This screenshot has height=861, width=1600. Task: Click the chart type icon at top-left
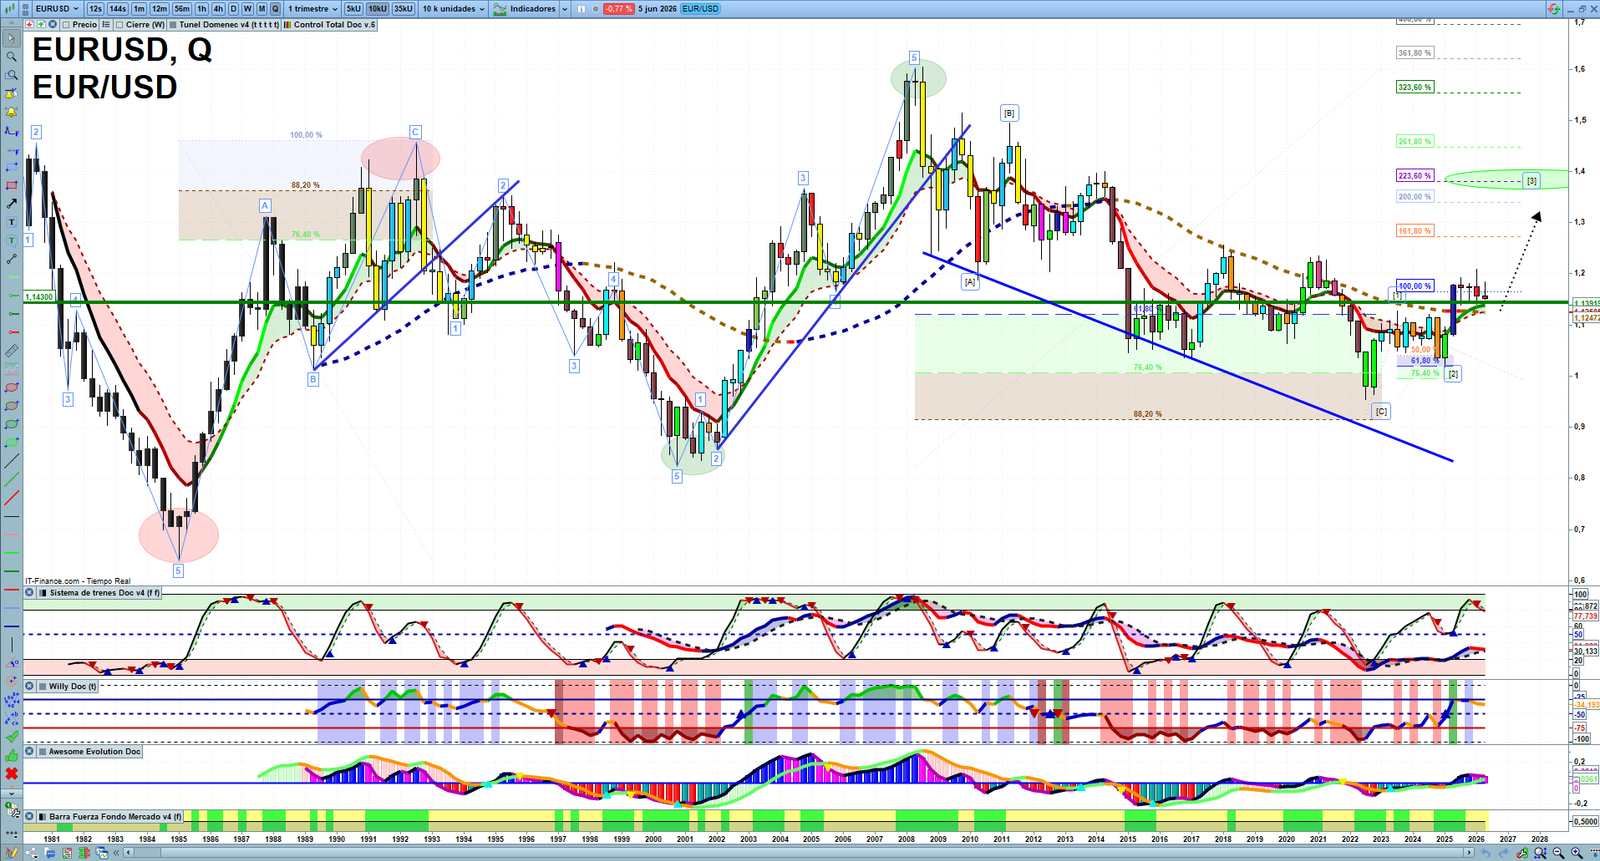click(10, 8)
